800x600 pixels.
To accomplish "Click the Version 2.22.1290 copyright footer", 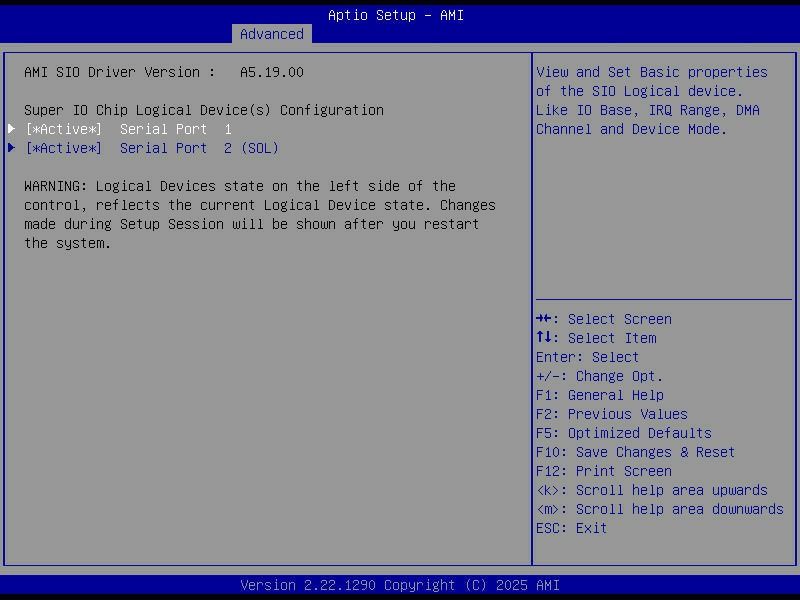I will (x=400, y=585).
